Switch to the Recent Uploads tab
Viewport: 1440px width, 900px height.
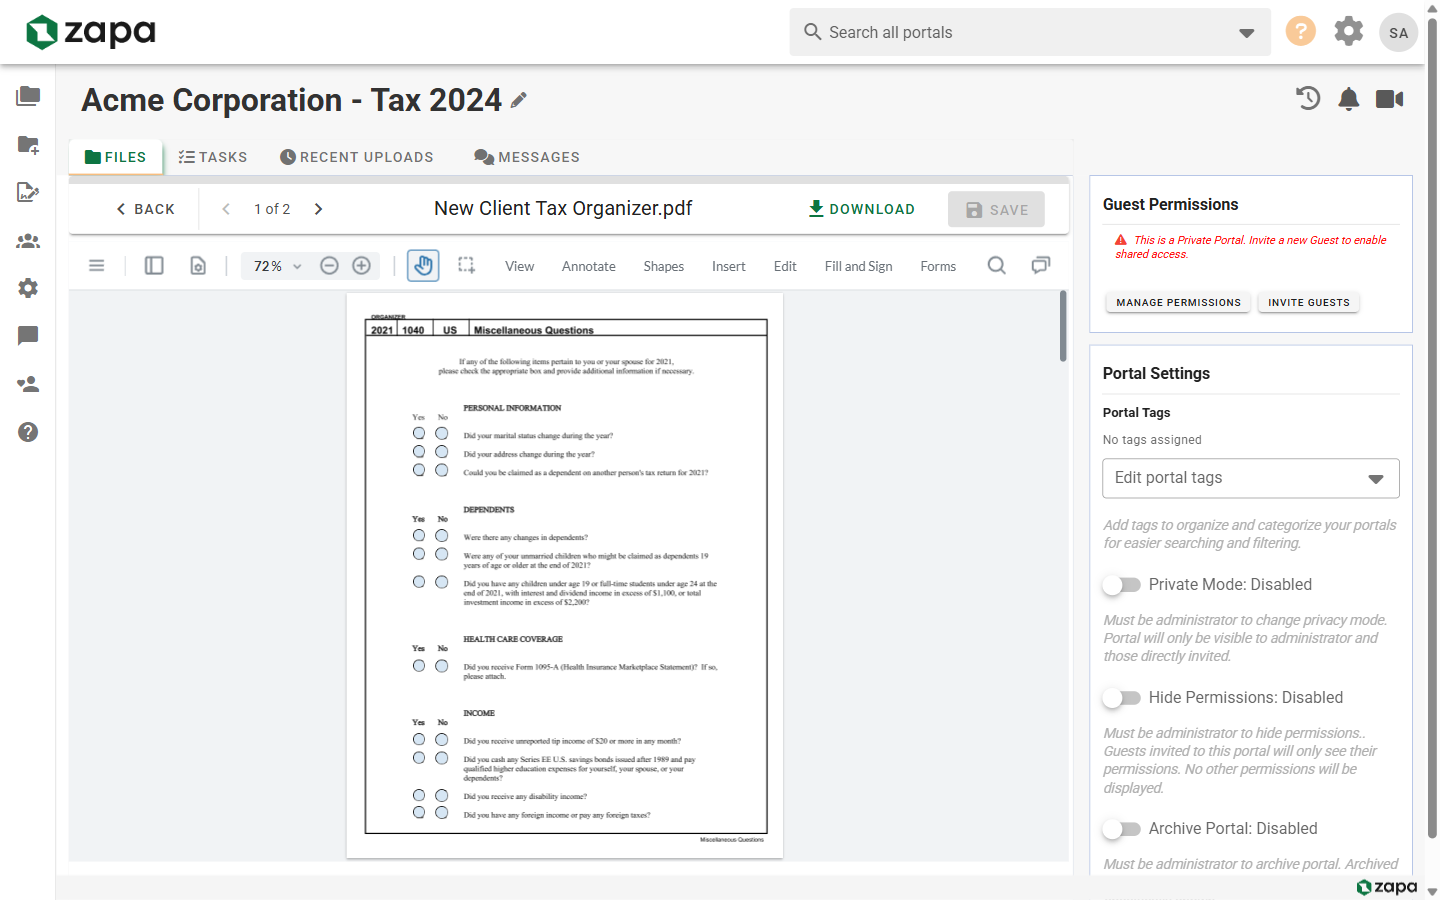pyautogui.click(x=357, y=157)
